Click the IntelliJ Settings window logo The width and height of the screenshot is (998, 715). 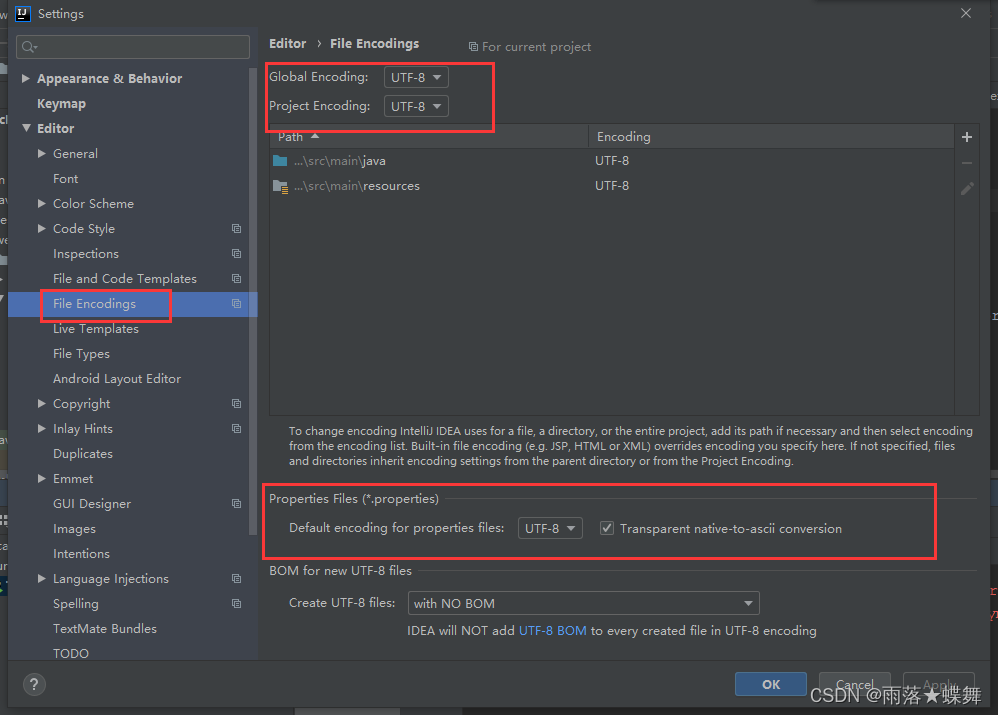coord(23,13)
